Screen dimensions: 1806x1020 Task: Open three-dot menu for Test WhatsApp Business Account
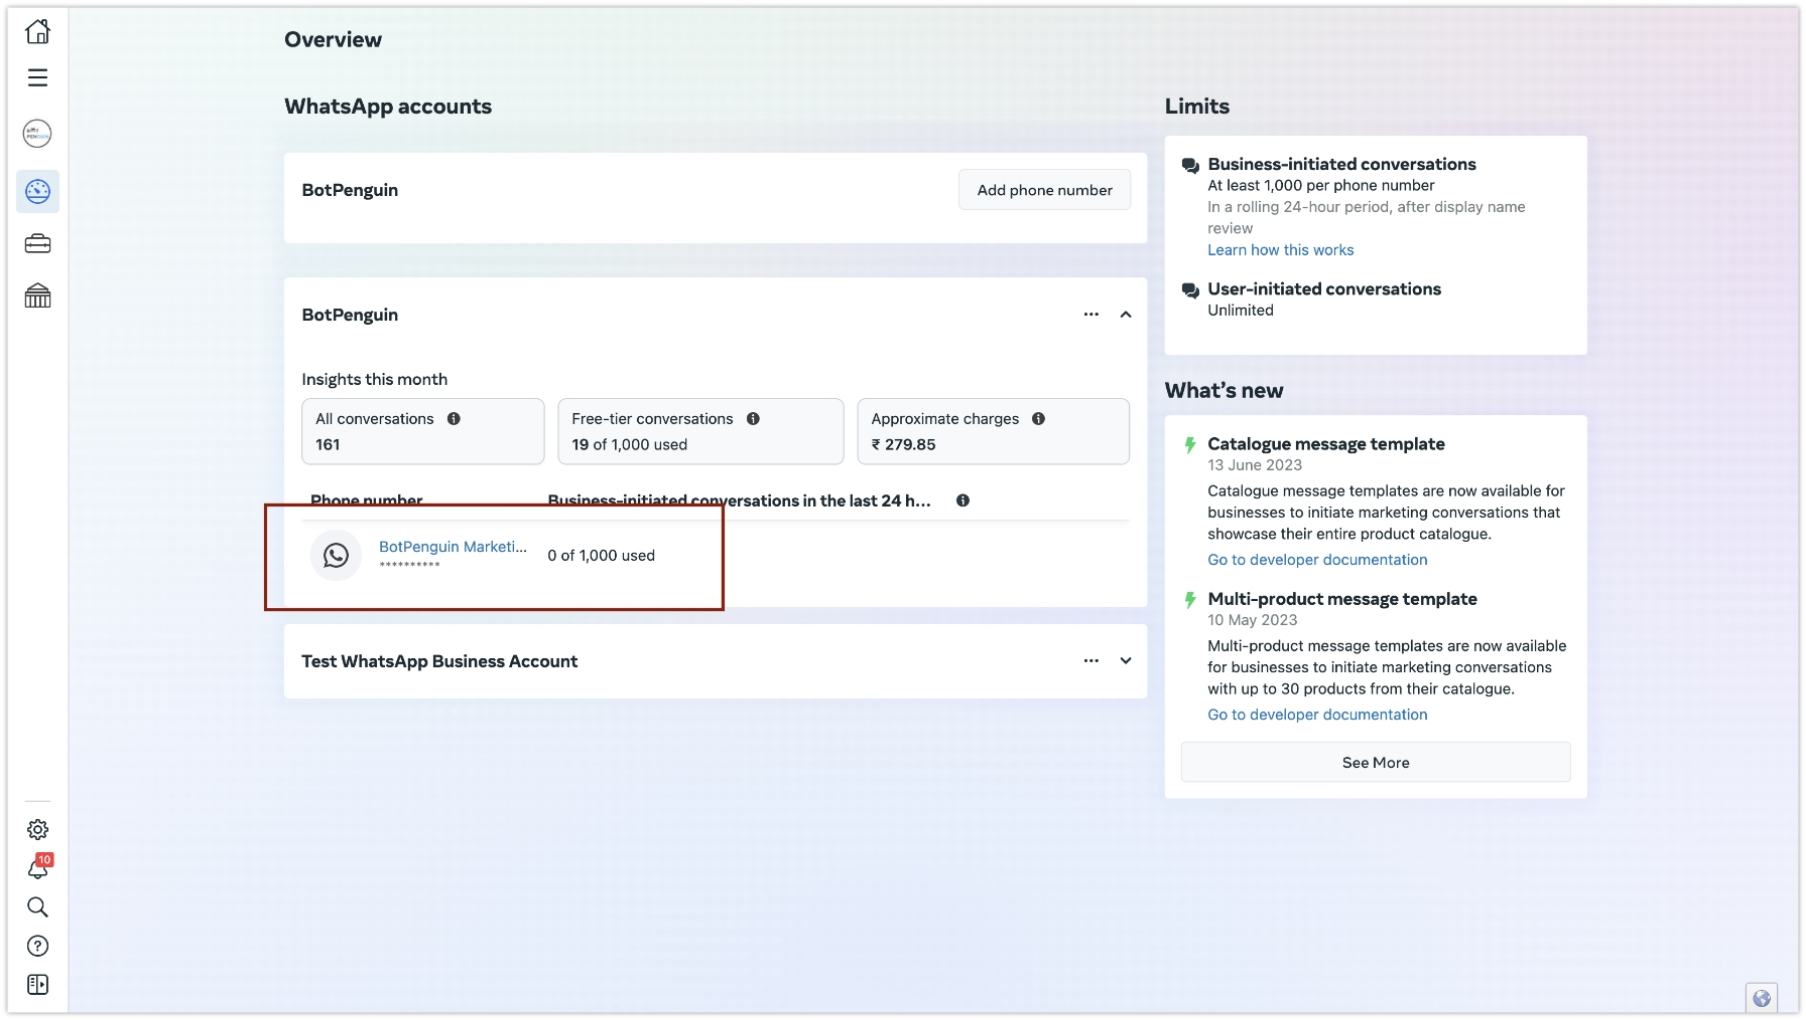(x=1091, y=661)
